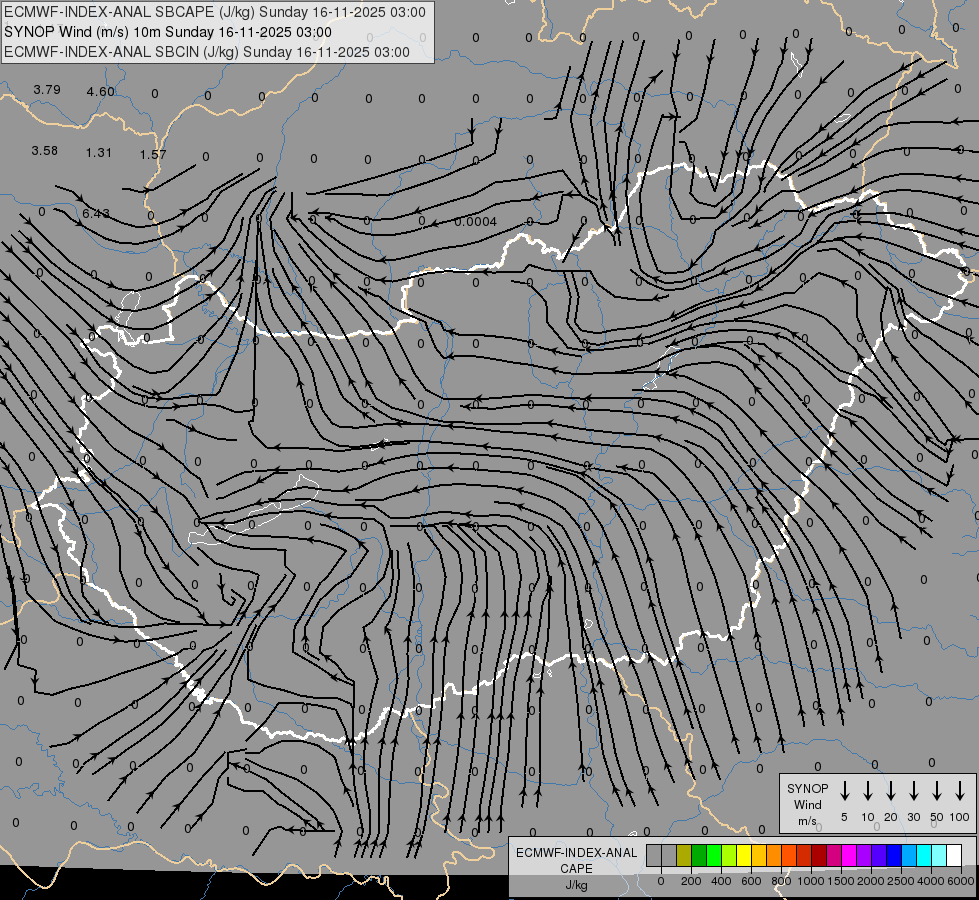Click the map value 0.0004
This screenshot has height=900, width=979.
point(476,222)
